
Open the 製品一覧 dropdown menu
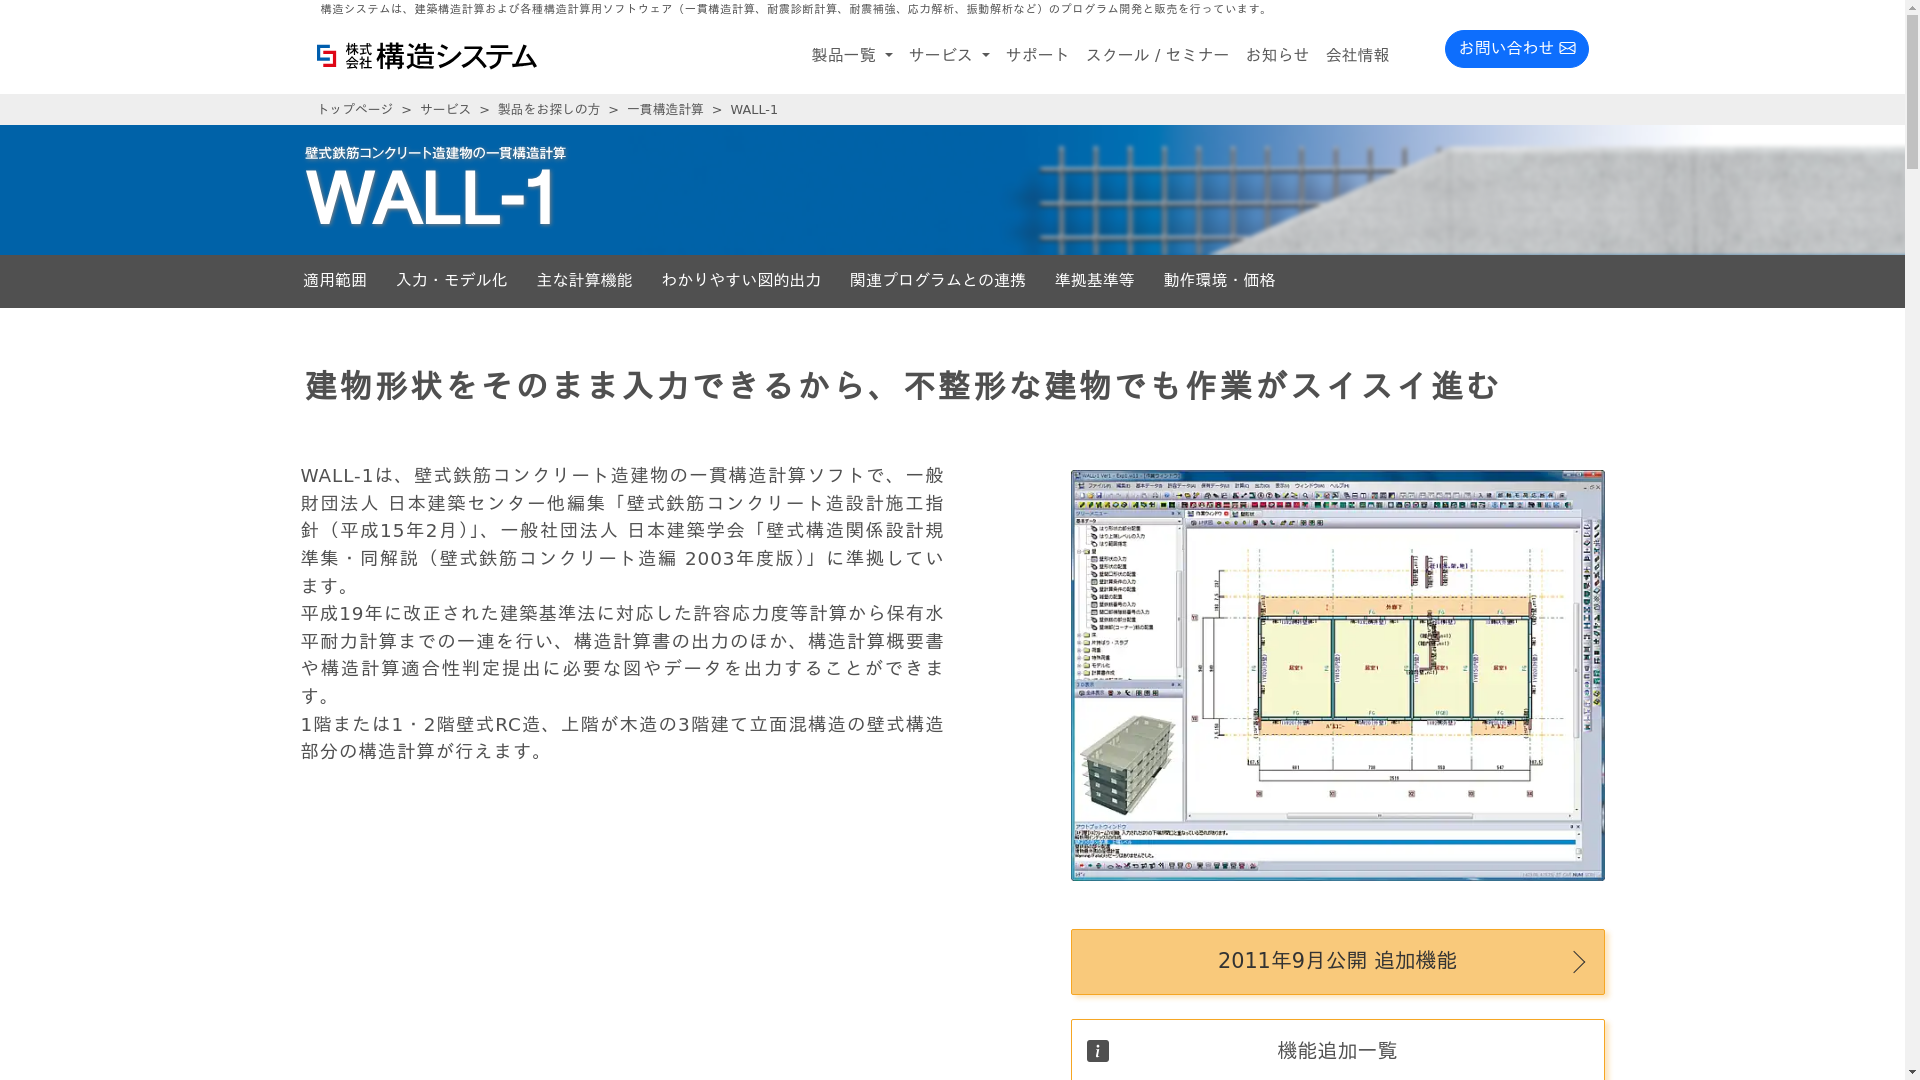pyautogui.click(x=852, y=55)
